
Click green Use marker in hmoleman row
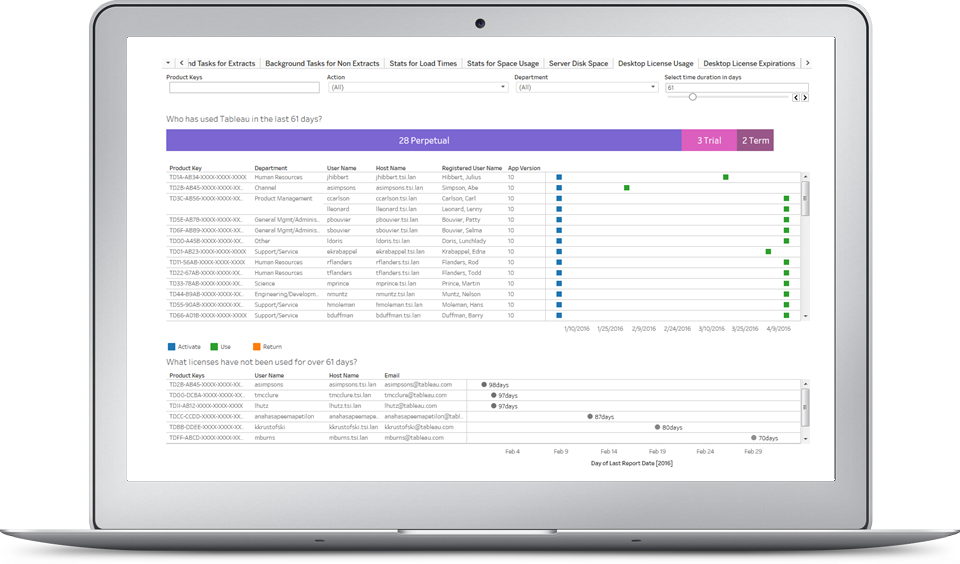(786, 304)
